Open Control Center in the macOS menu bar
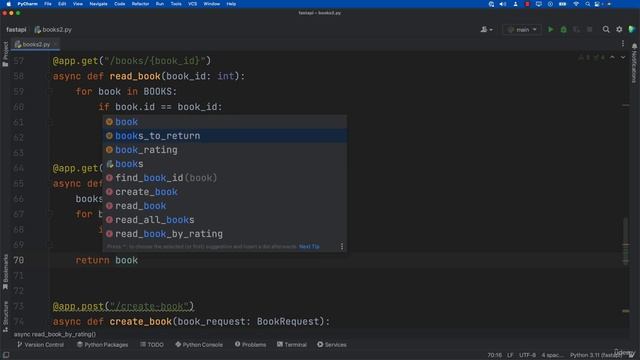This screenshot has height=360, width=640. pyautogui.click(x=598, y=4)
